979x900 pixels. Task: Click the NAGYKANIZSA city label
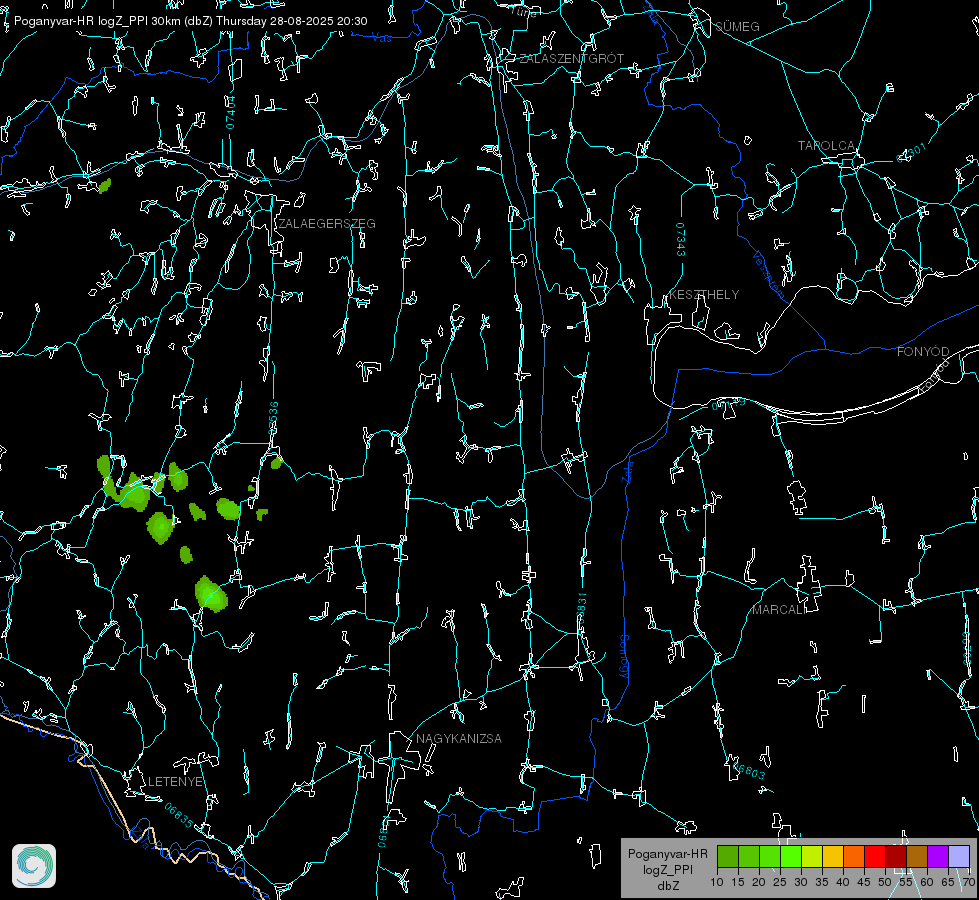[459, 739]
